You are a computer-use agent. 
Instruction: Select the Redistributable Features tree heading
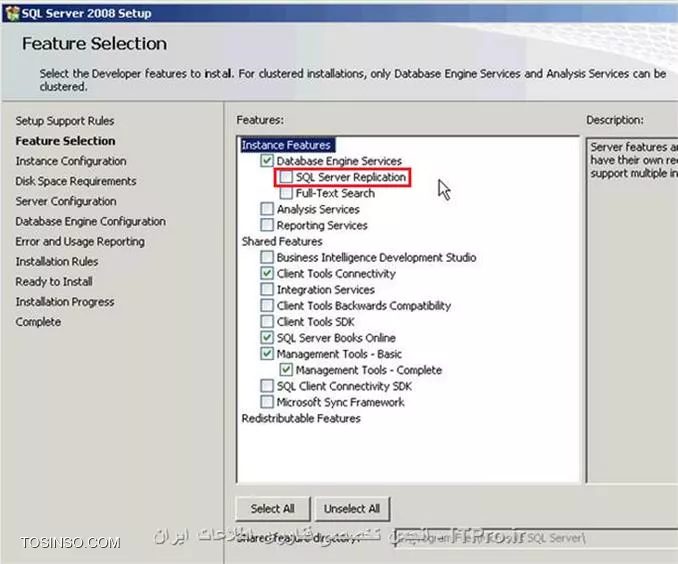(x=301, y=418)
